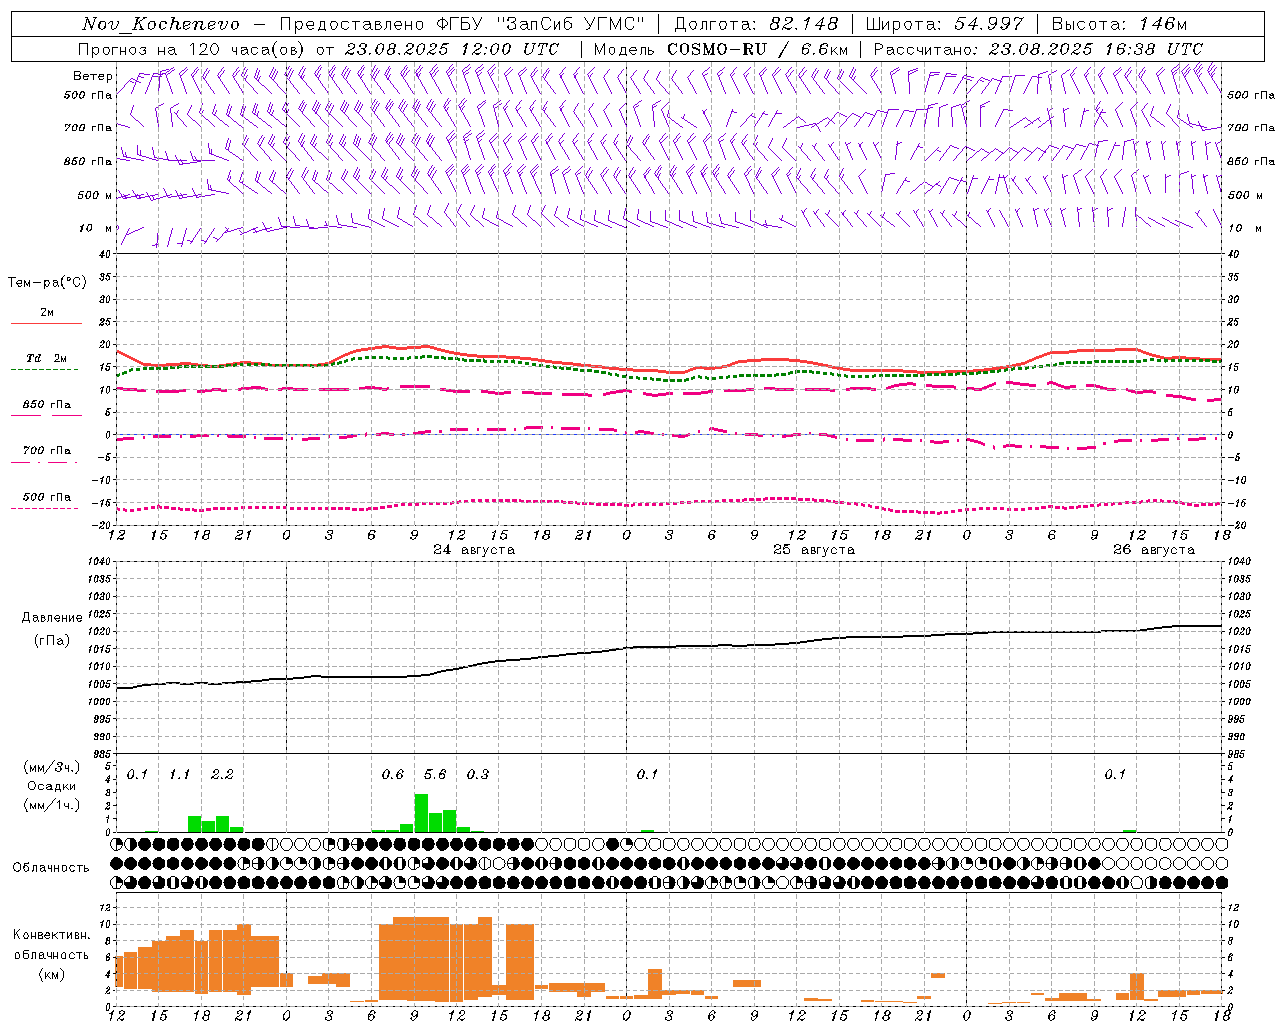Click the 3-hour precipitation total 2.2

(222, 774)
